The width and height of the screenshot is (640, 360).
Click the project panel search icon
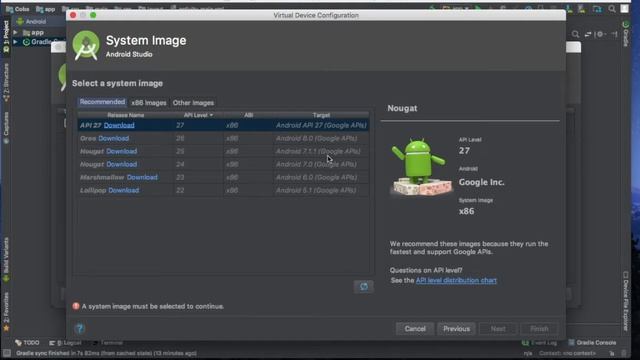coord(576,34)
